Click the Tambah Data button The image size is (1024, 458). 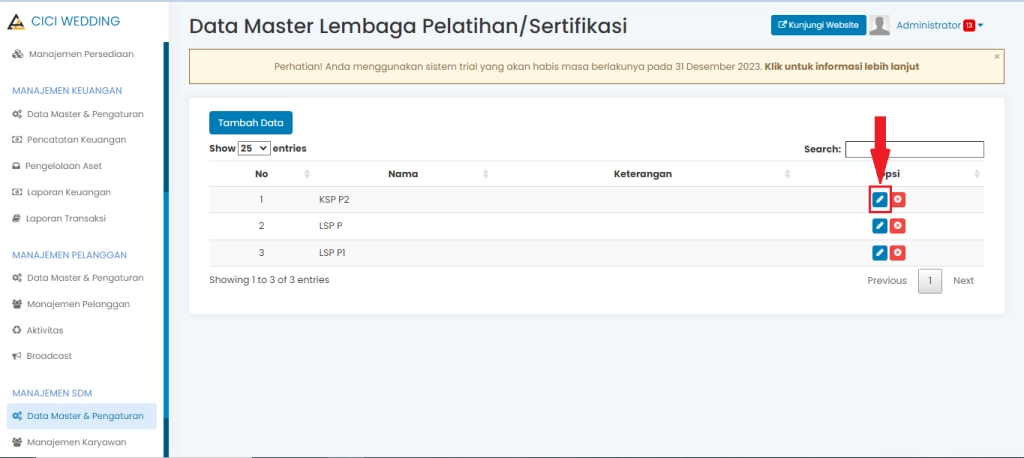pos(251,123)
